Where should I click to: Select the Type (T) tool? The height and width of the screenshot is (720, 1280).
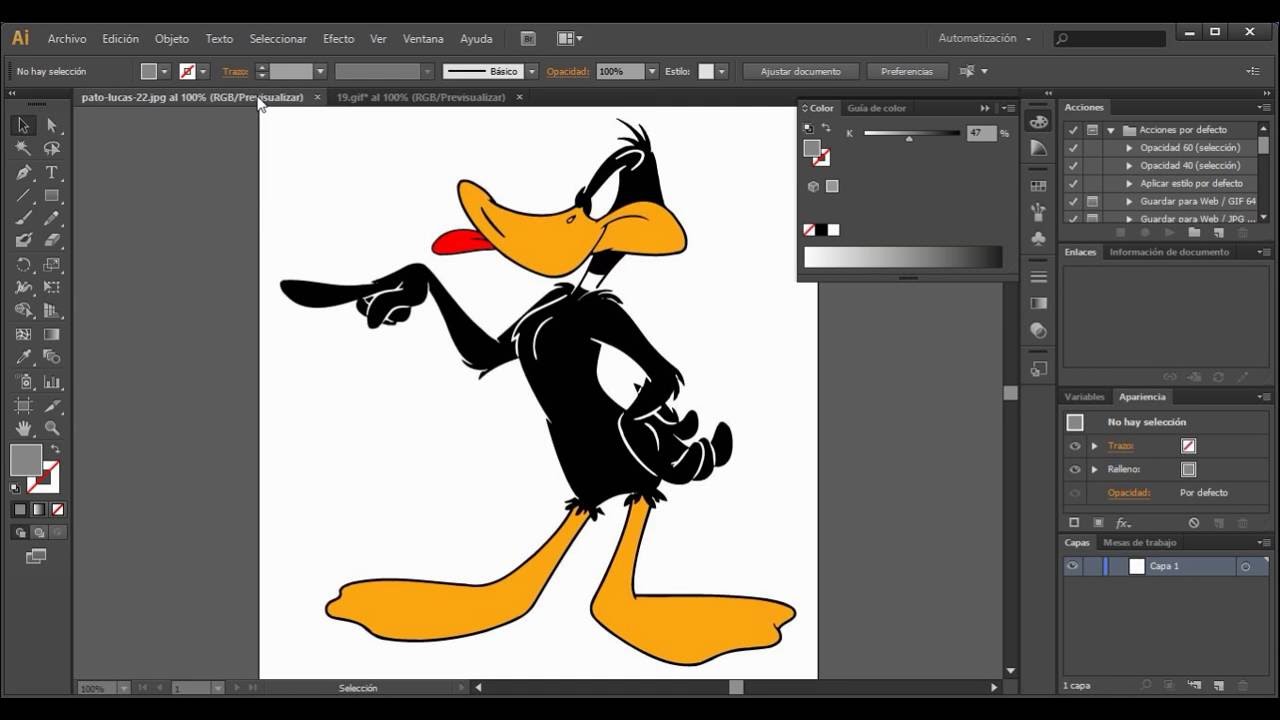[x=52, y=172]
